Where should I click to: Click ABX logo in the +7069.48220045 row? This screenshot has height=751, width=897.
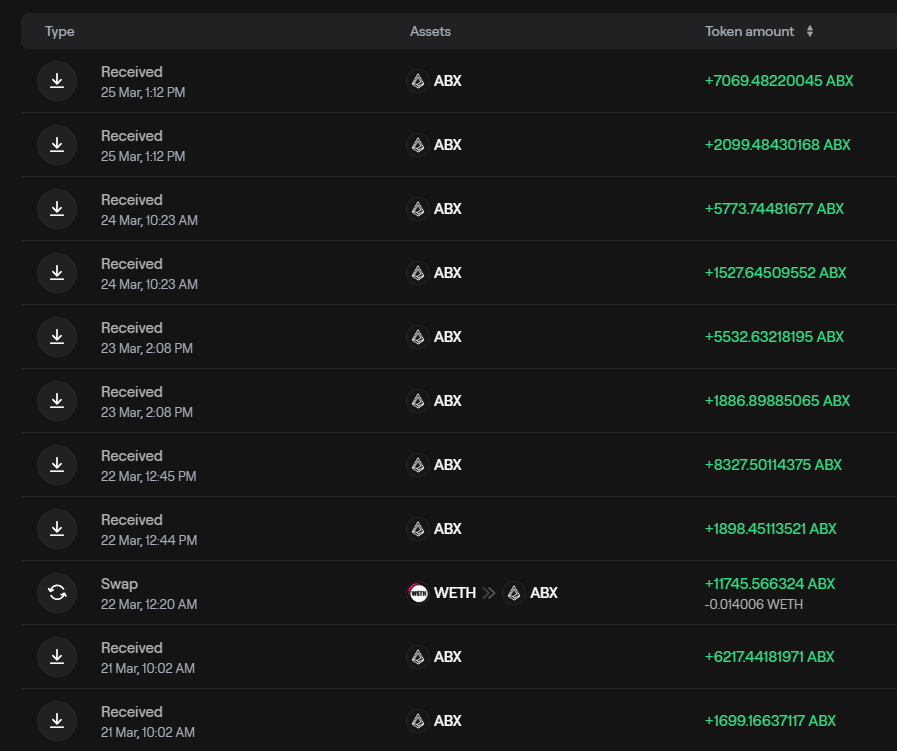click(x=418, y=81)
